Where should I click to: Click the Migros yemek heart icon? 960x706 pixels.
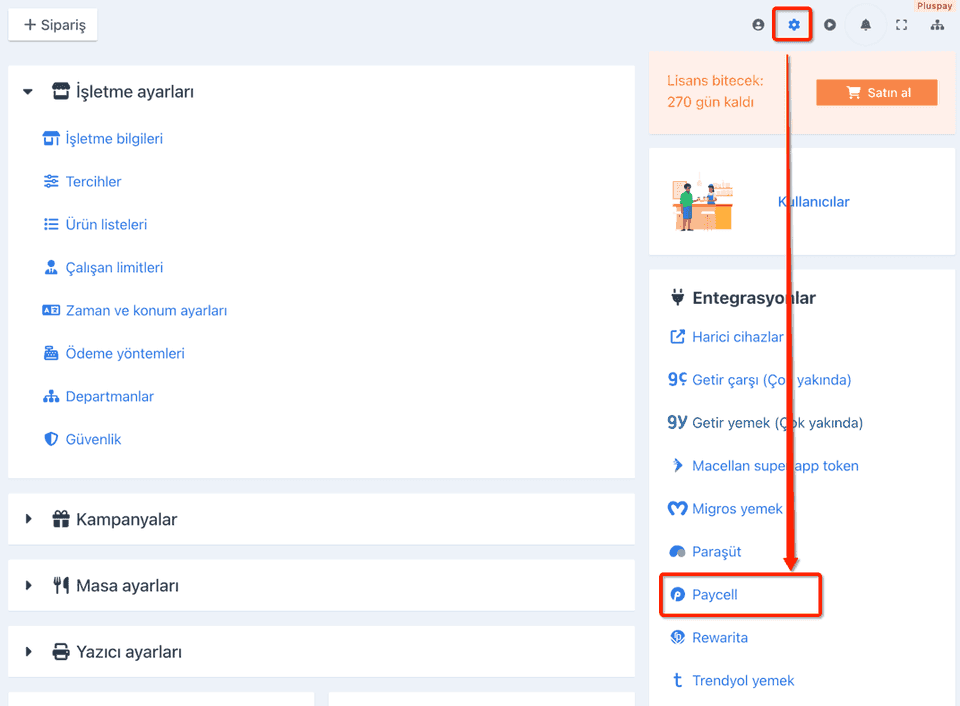click(677, 508)
